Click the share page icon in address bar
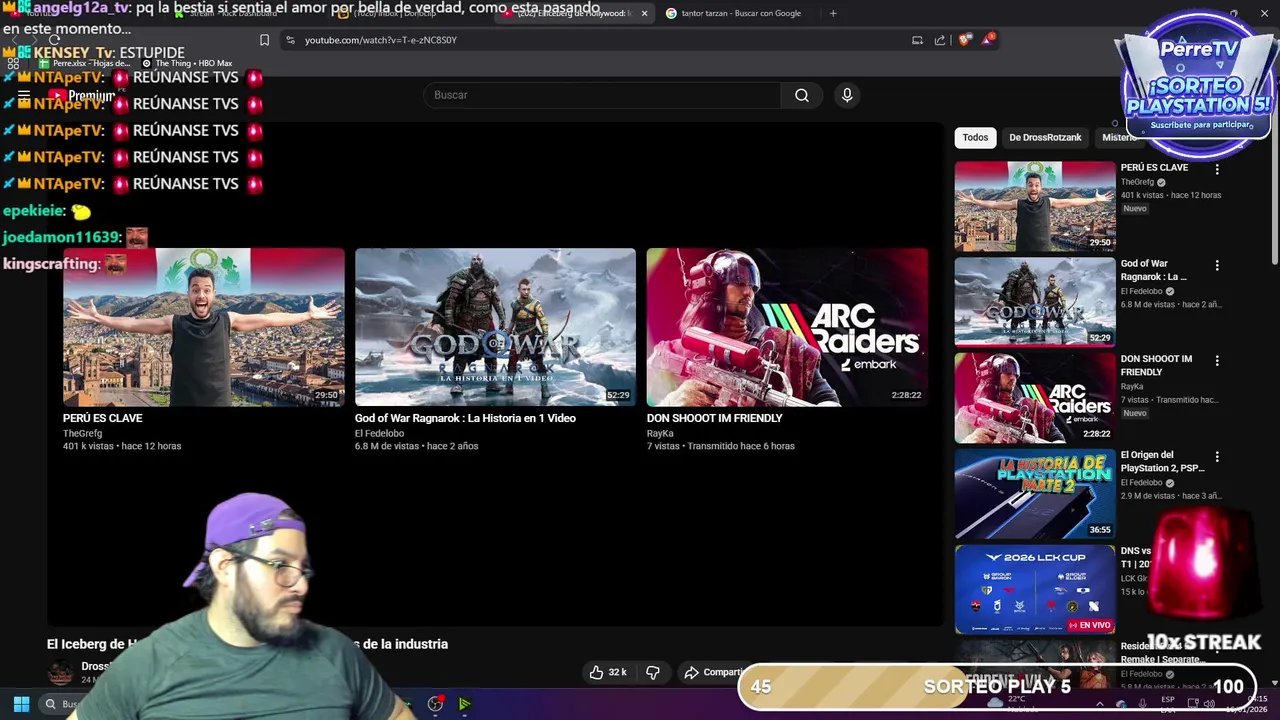The image size is (1280, 720). [x=940, y=40]
